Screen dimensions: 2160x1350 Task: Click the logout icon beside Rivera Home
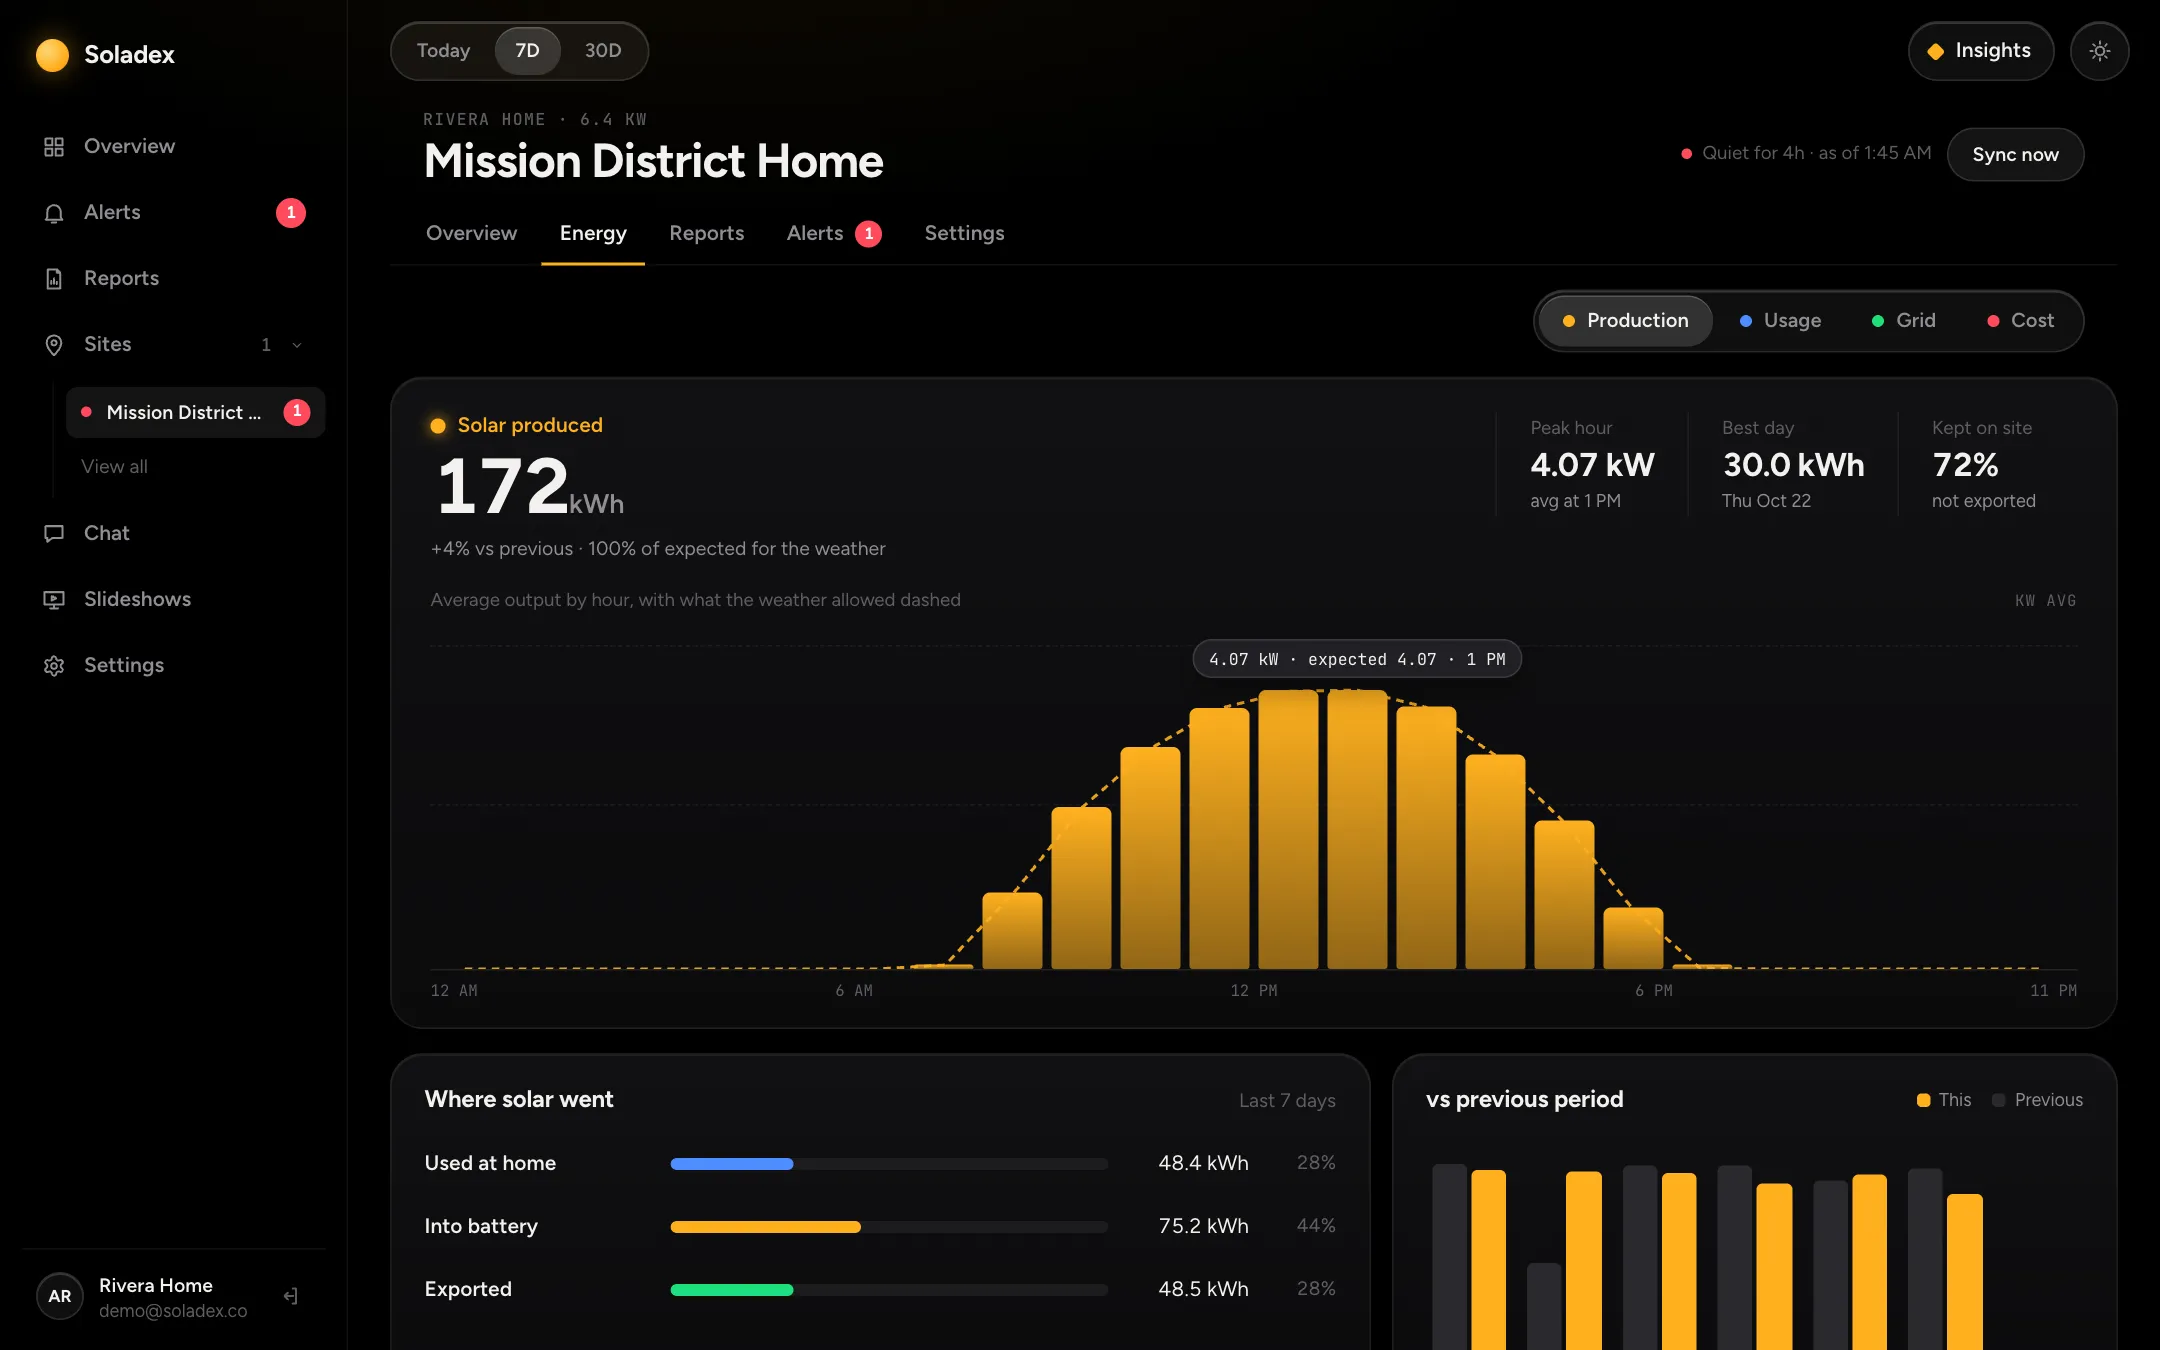coord(290,1296)
